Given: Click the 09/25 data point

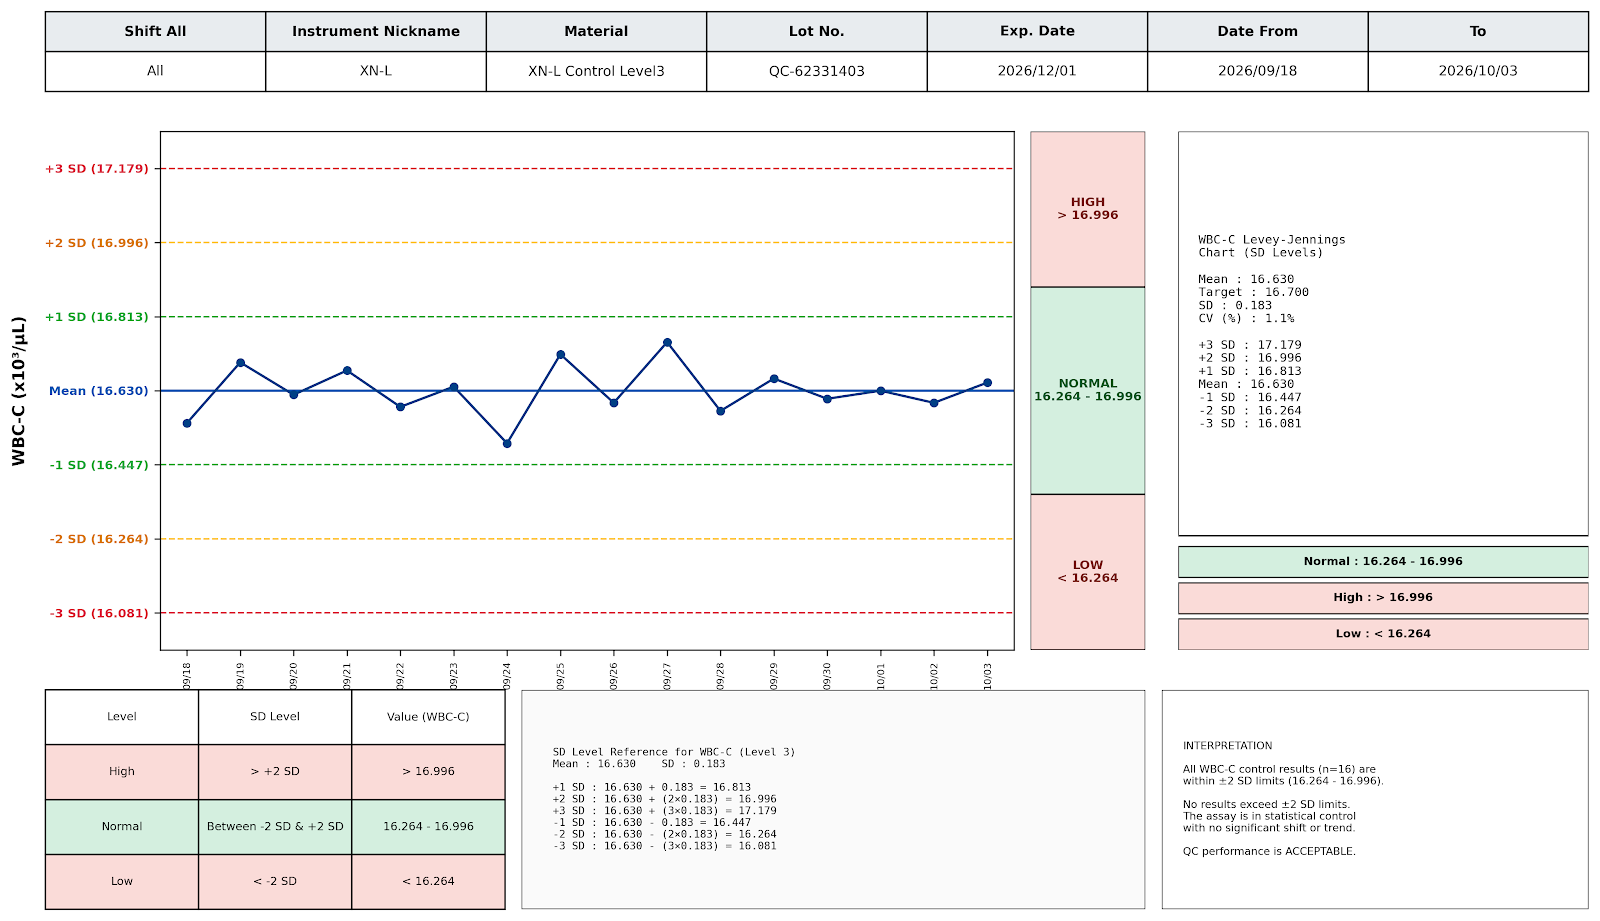Looking at the screenshot, I should [561, 354].
